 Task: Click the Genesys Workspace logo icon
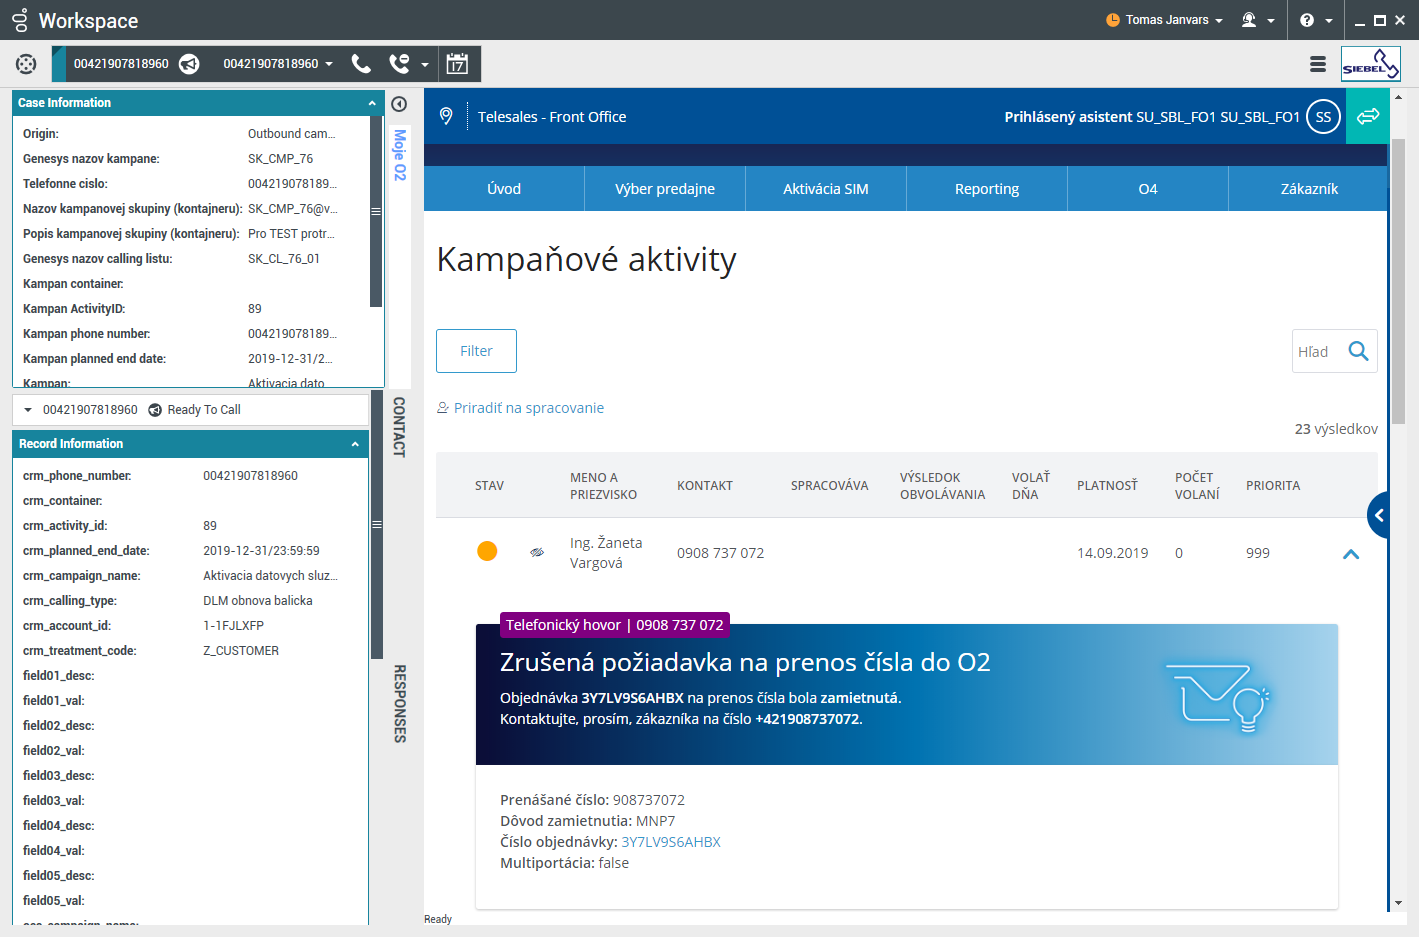[x=20, y=20]
